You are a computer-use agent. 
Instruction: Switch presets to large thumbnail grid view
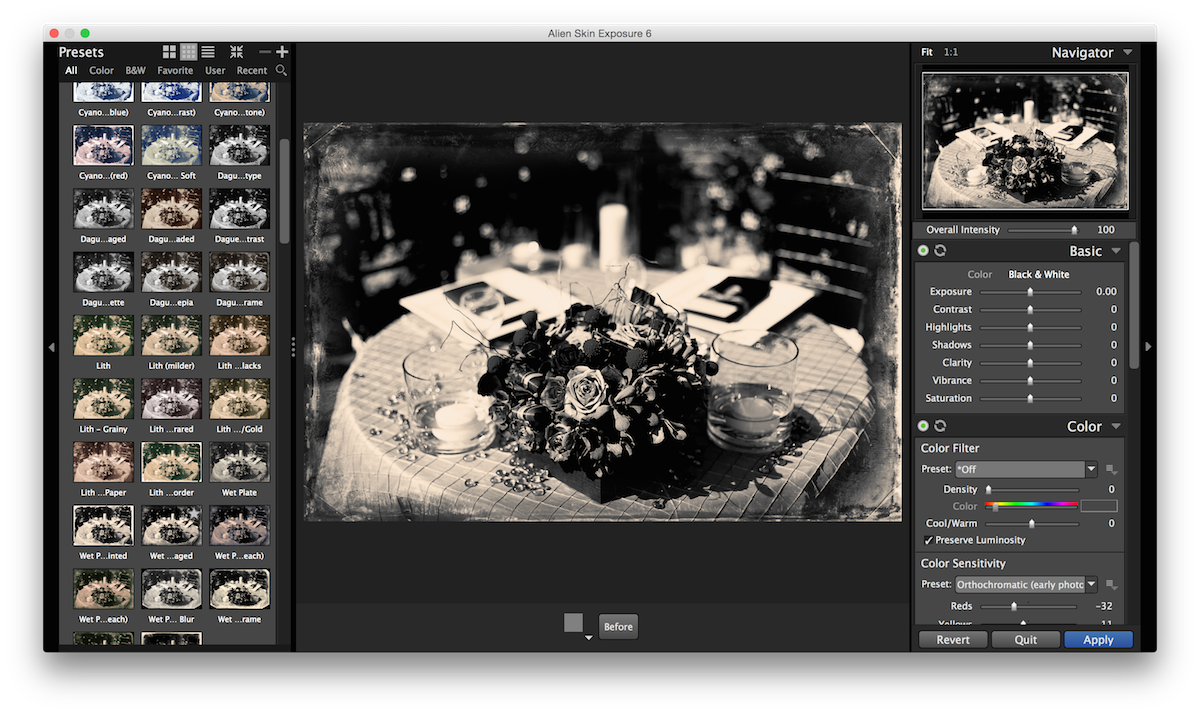(x=169, y=52)
